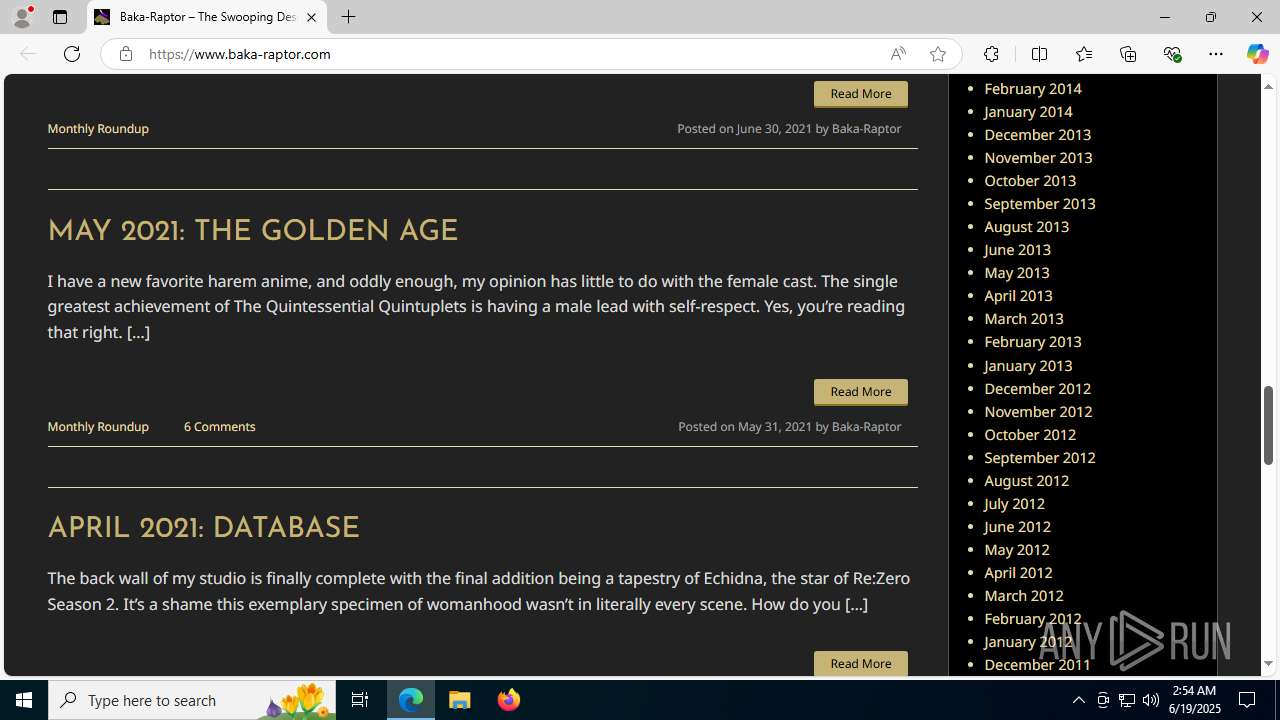1280x720 pixels.
Task: Click the address bar URL field
Action: [512, 54]
